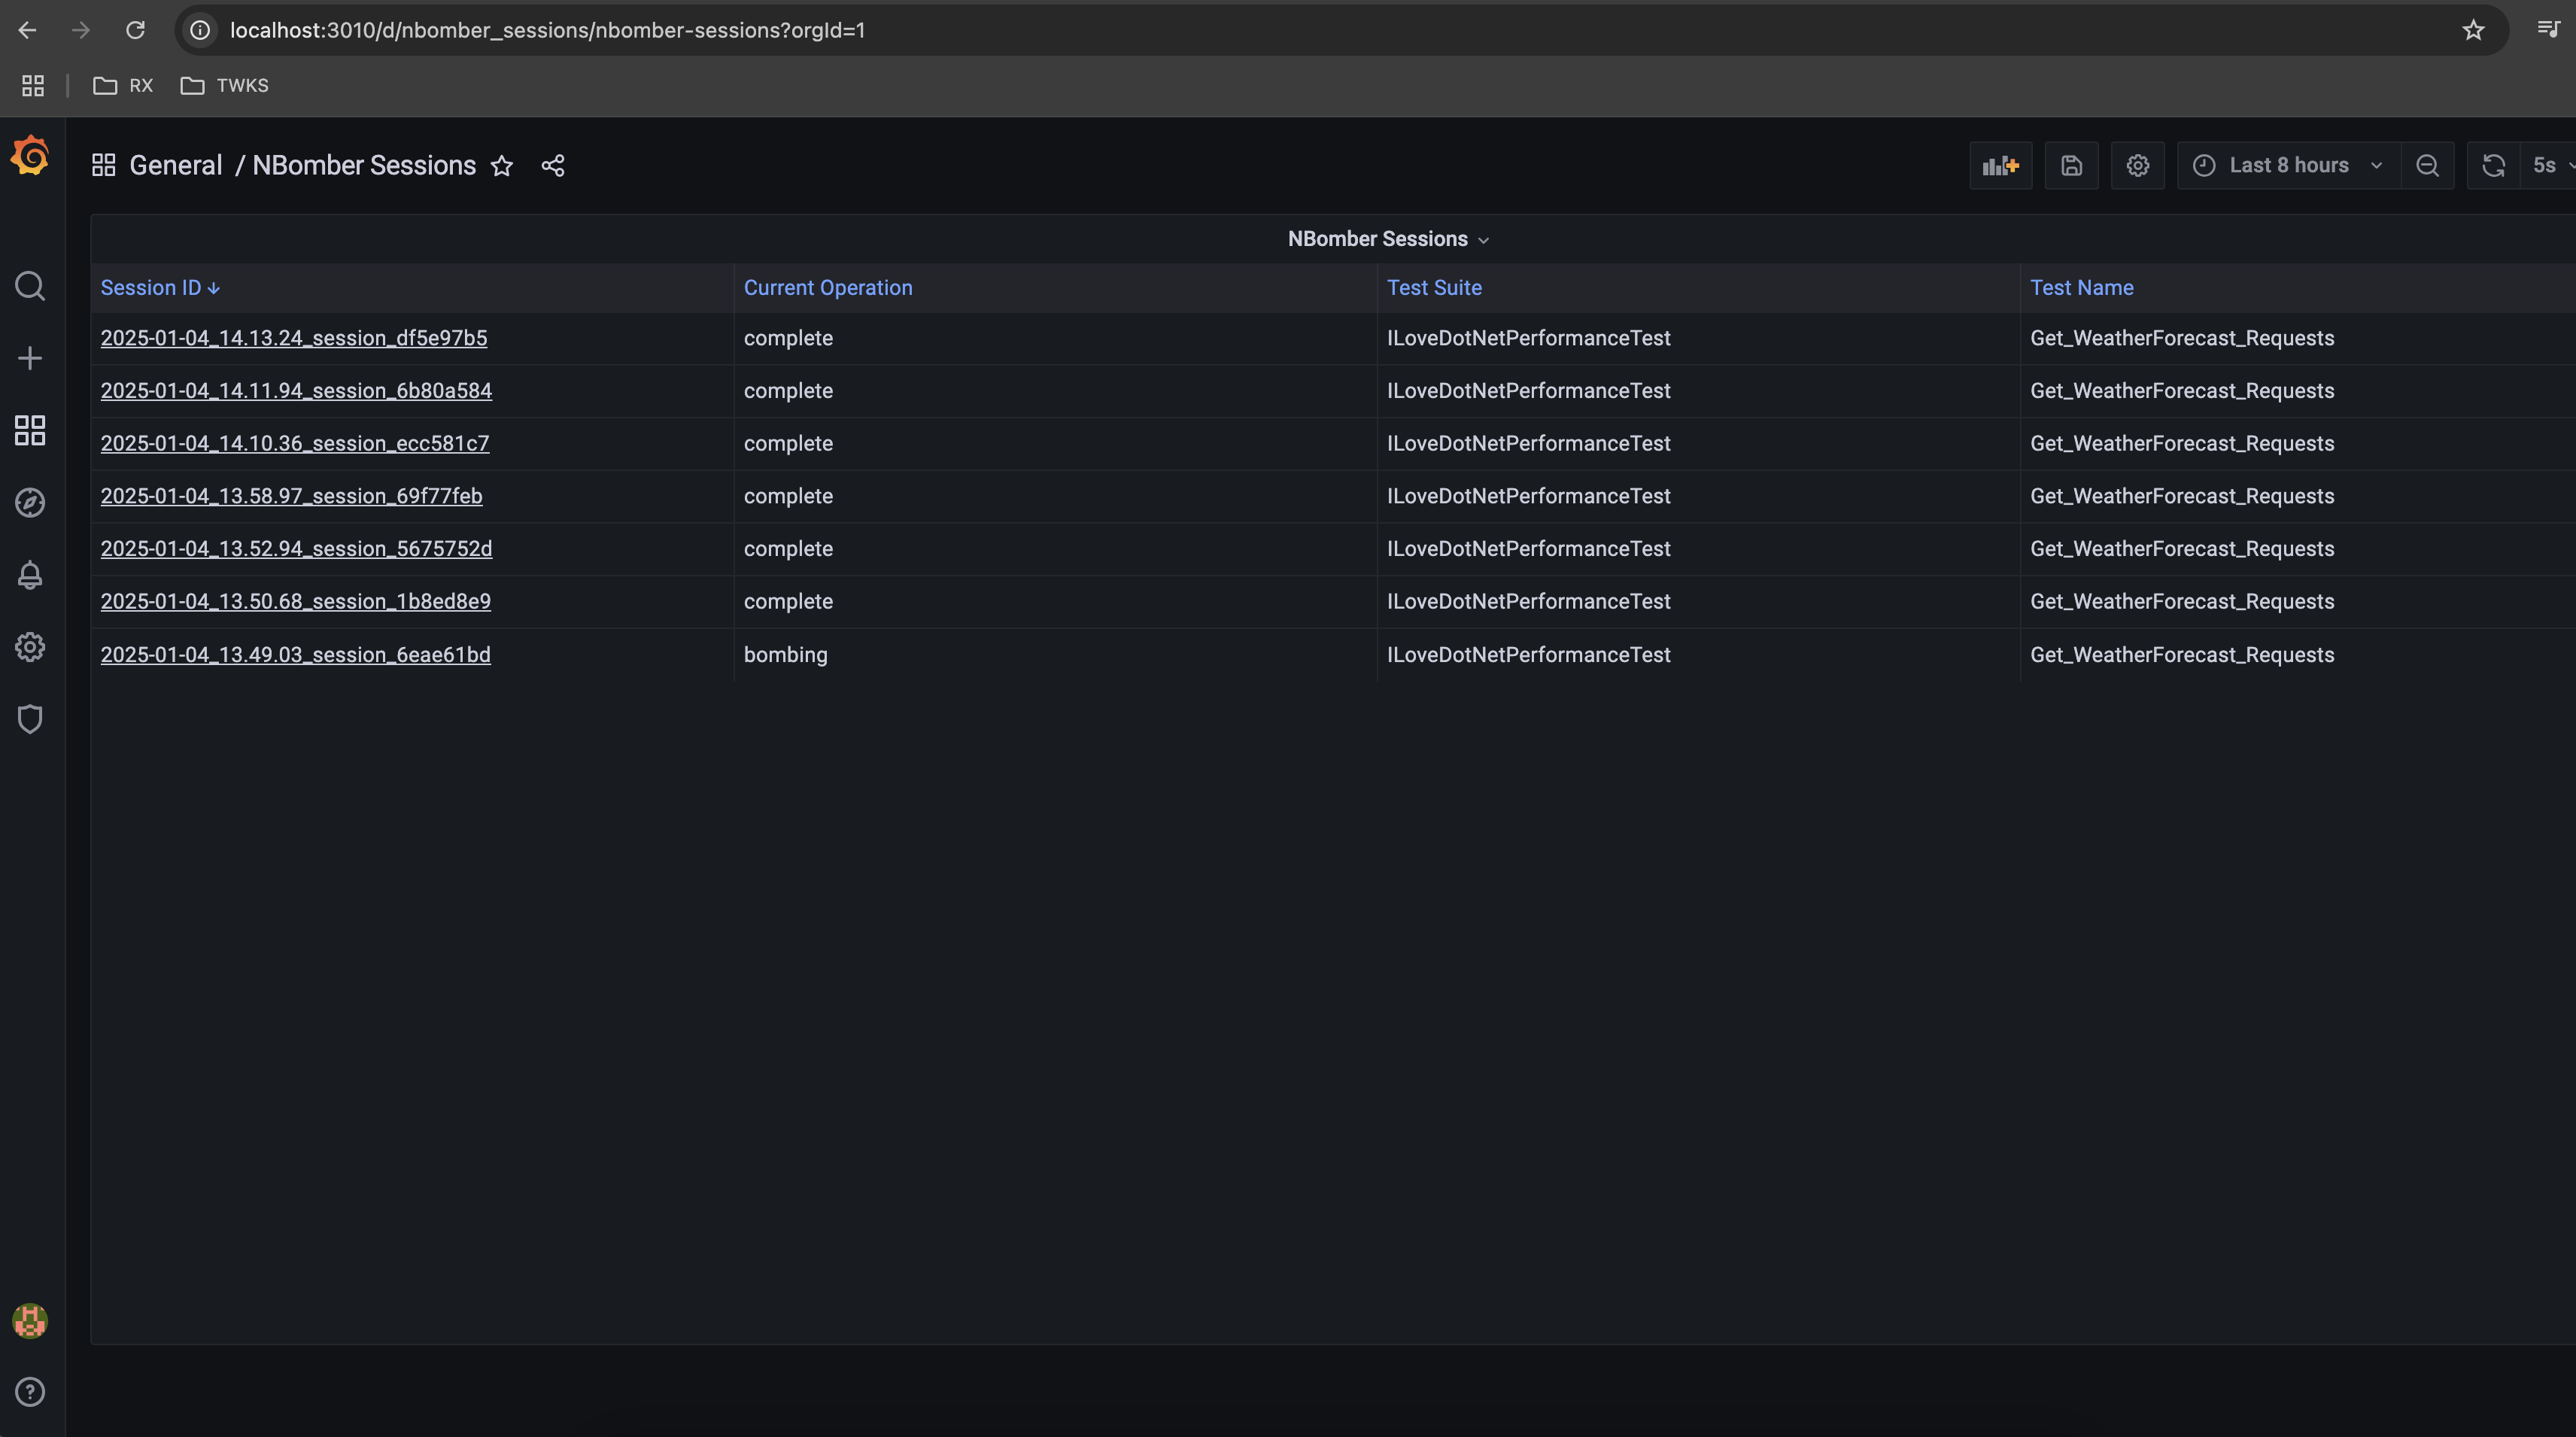Open session 2025-01-04_14.11.94_session_6b80a584
Image resolution: width=2576 pixels, height=1437 pixels.
coord(296,391)
